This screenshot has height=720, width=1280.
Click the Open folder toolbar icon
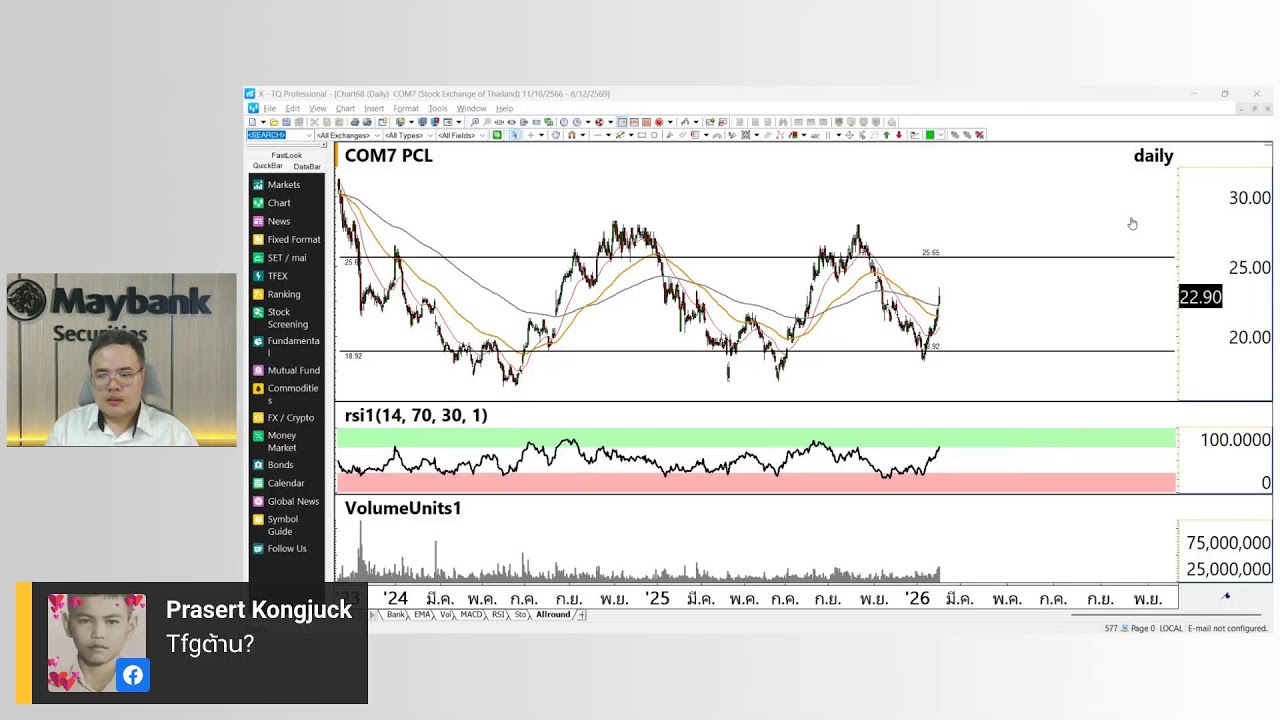click(272, 122)
